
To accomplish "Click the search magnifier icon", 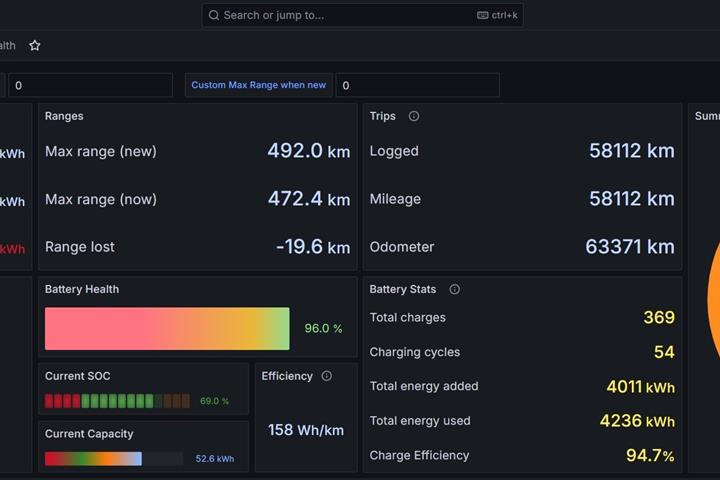I will 214,16.
